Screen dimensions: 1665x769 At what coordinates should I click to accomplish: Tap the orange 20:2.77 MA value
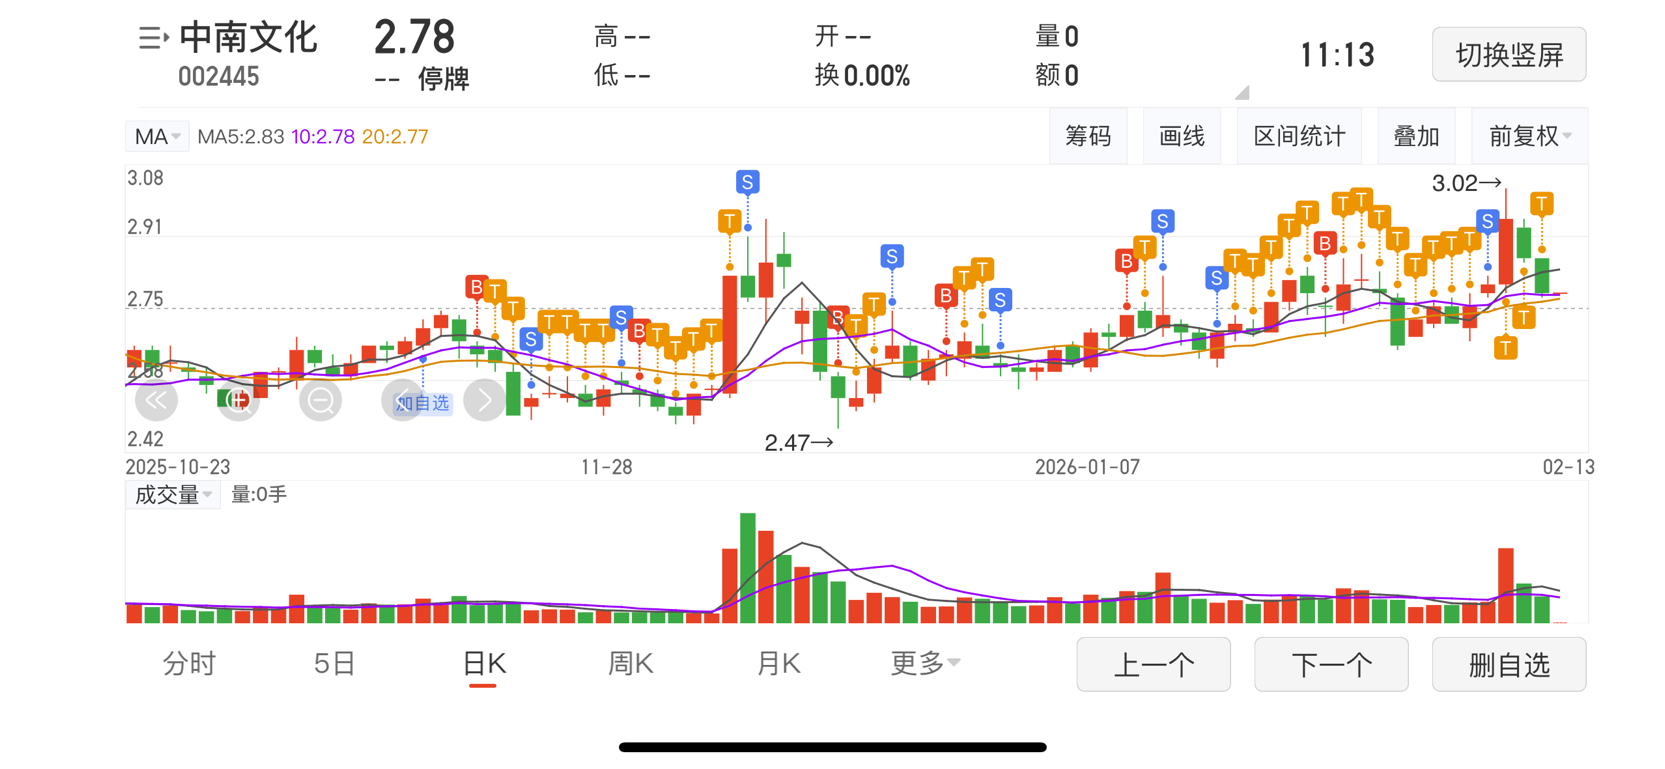[x=395, y=137]
